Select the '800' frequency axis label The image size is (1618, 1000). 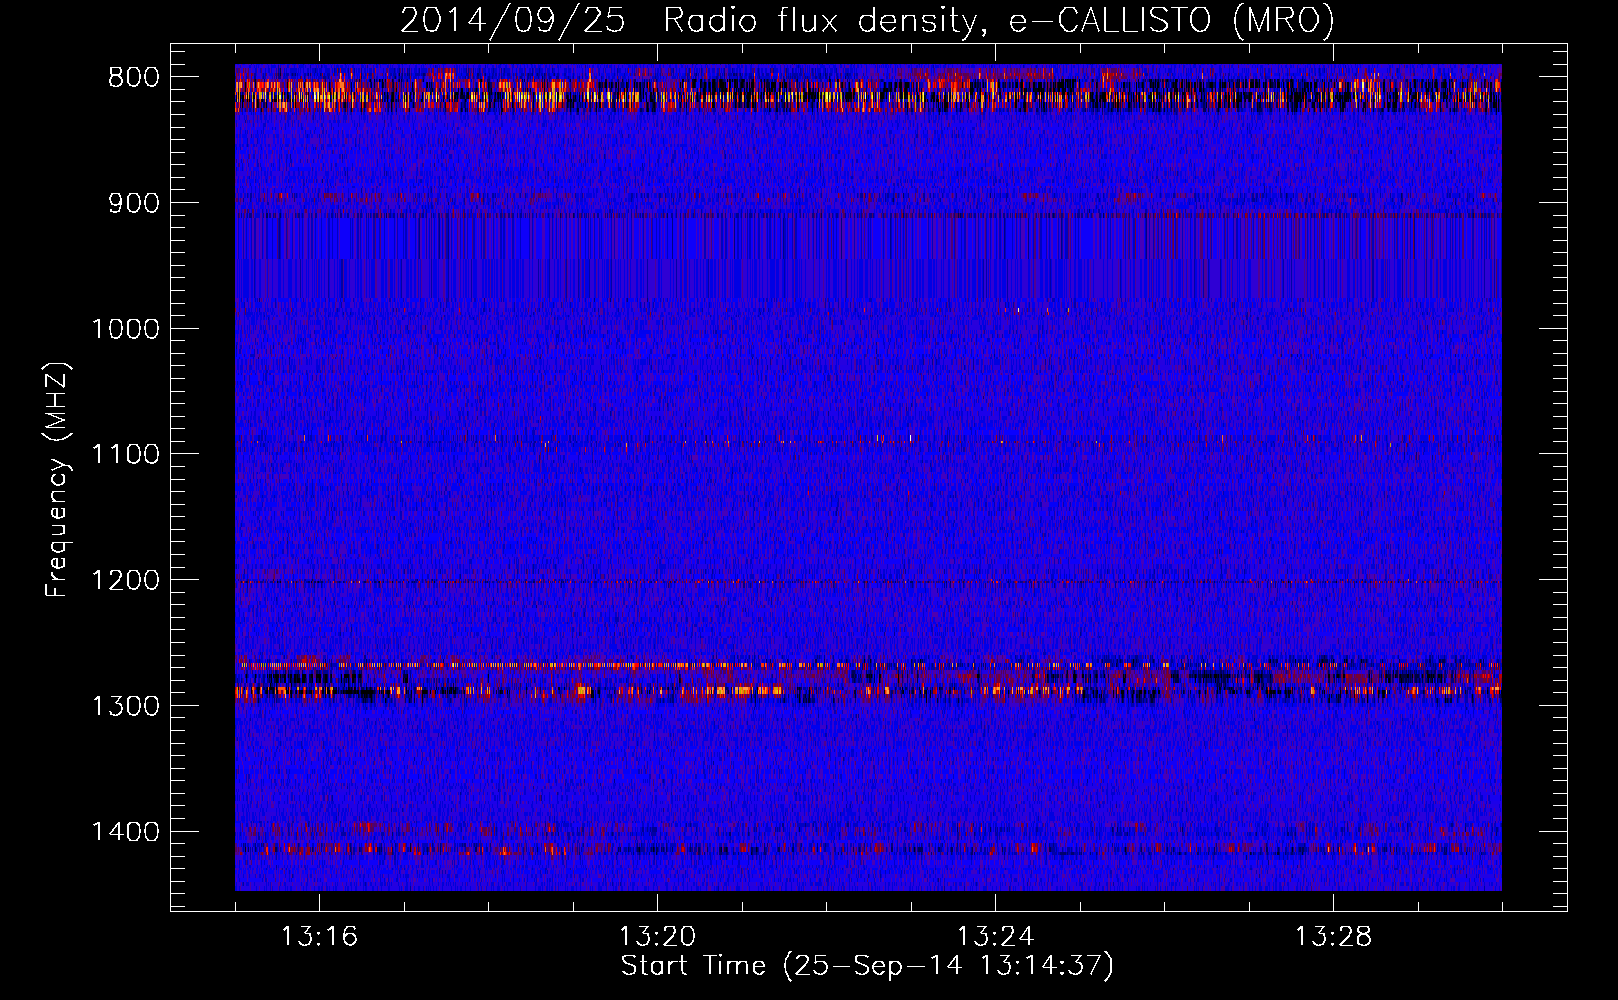[133, 78]
